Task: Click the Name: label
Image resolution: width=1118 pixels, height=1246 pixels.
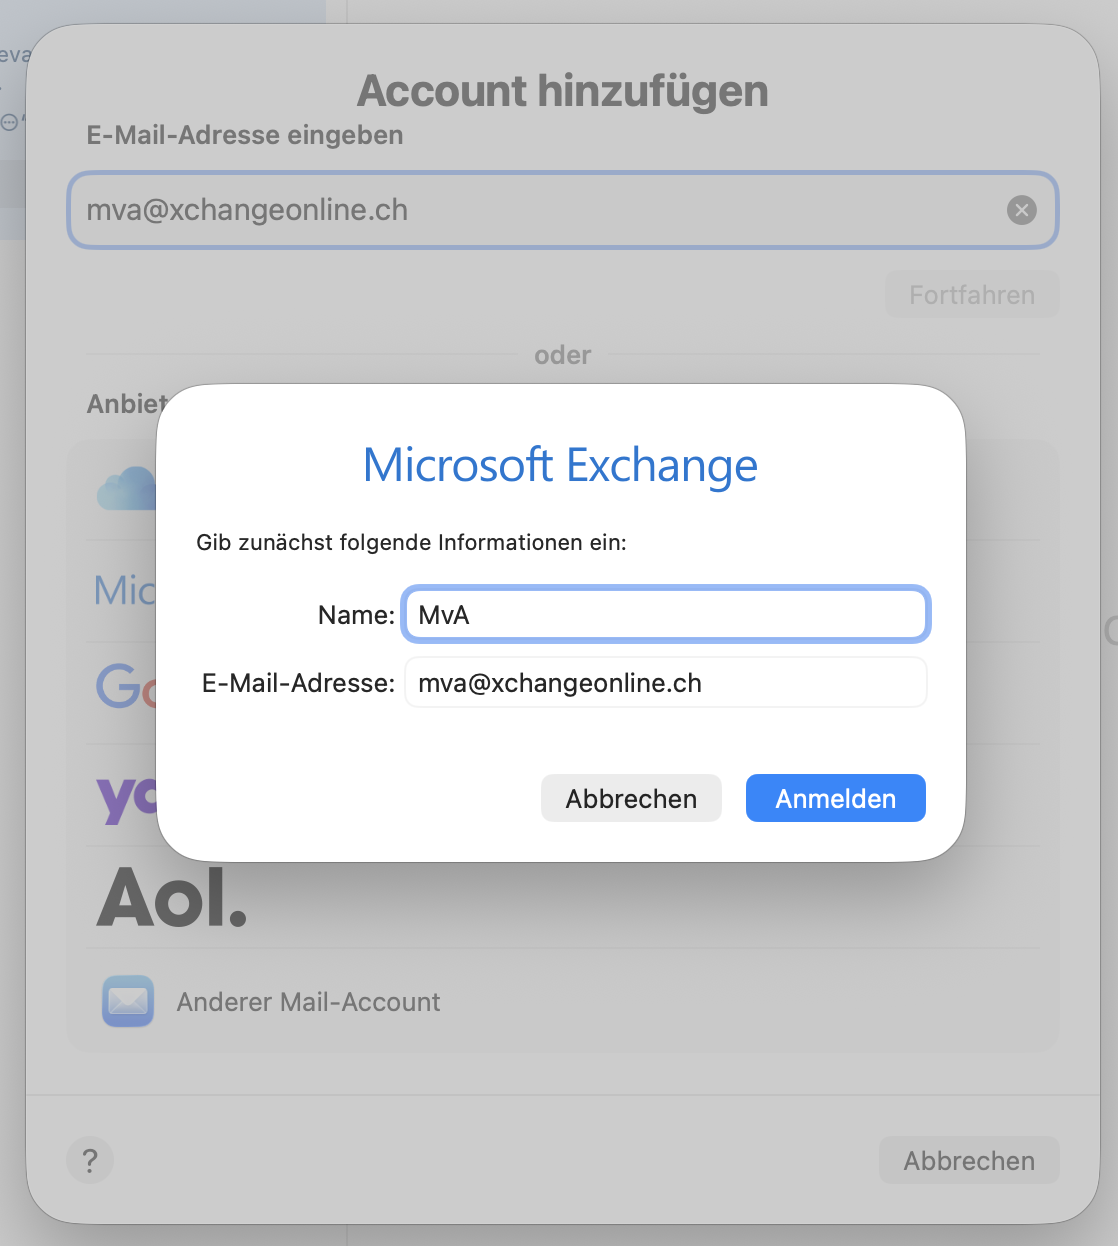Action: click(356, 615)
